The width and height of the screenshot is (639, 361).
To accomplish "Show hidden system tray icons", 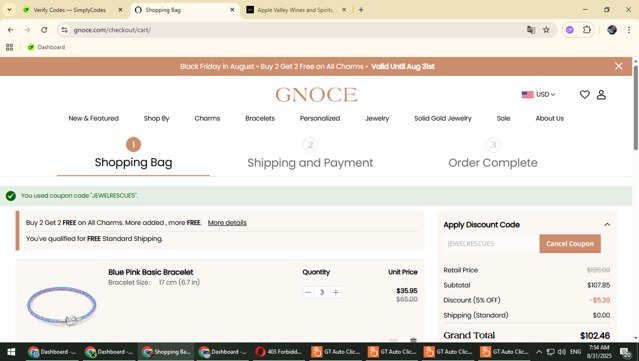I will click(539, 352).
